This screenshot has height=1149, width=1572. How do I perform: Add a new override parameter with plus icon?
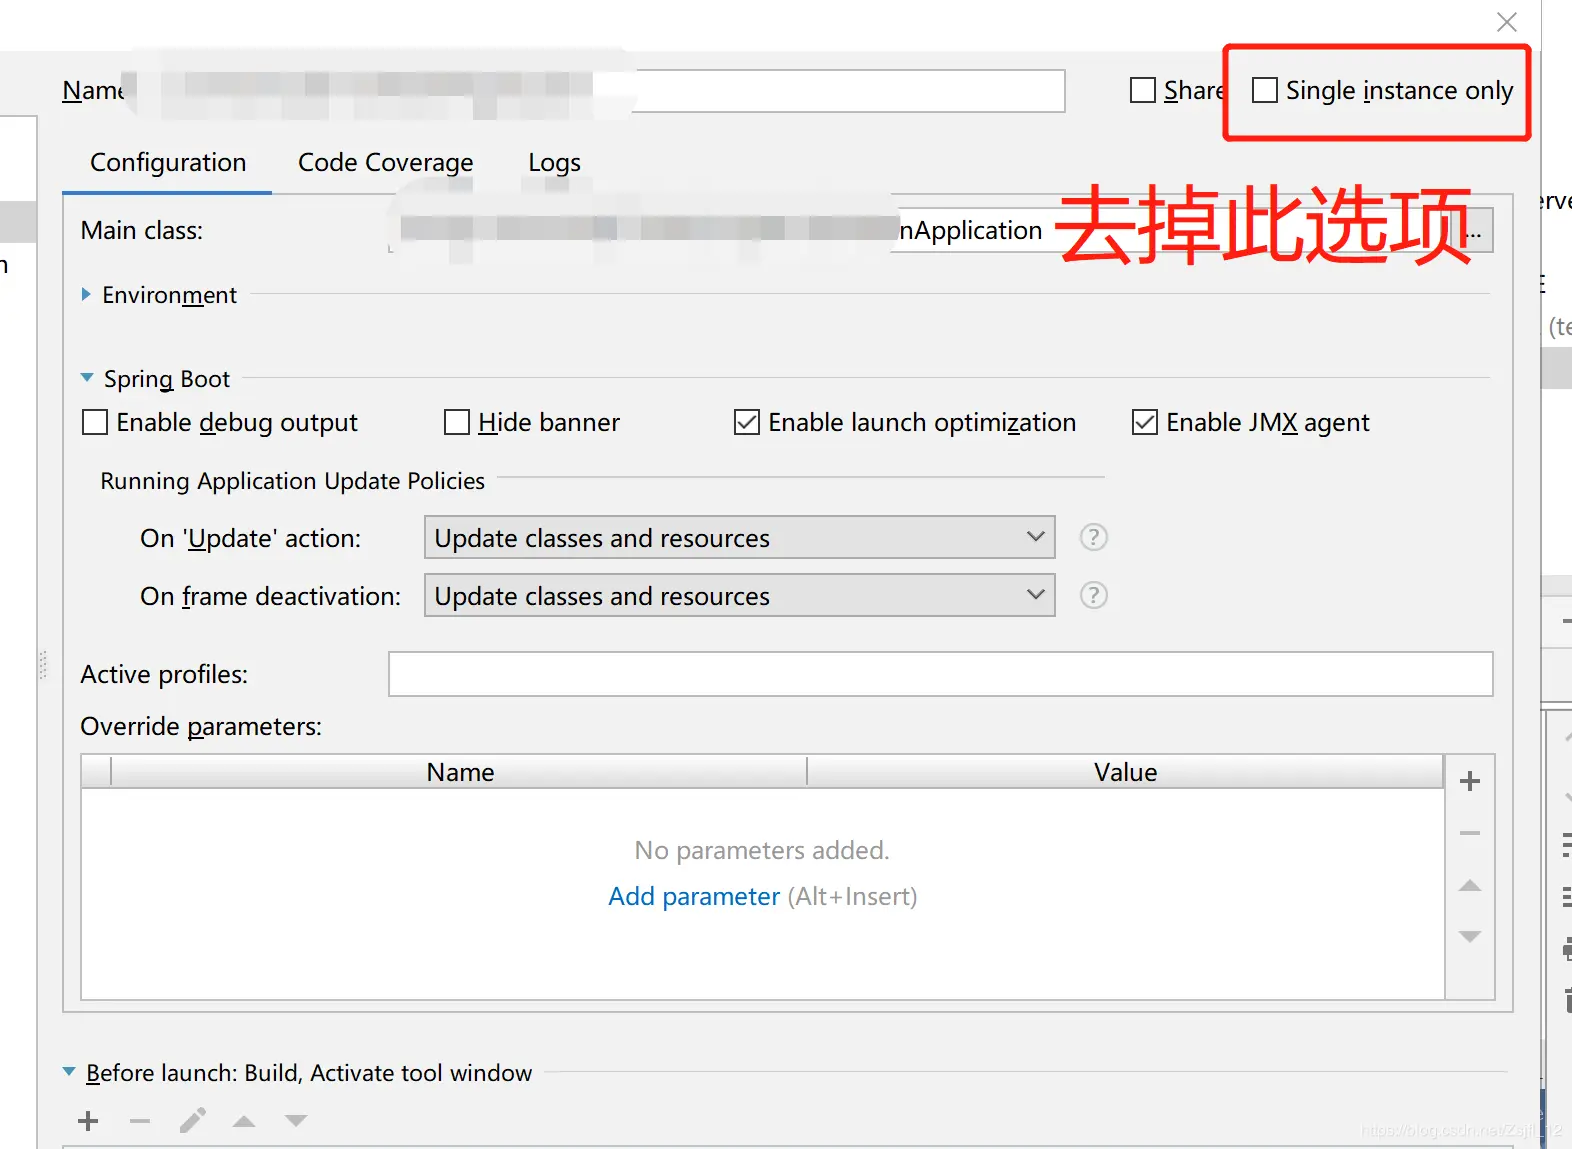click(x=1469, y=781)
